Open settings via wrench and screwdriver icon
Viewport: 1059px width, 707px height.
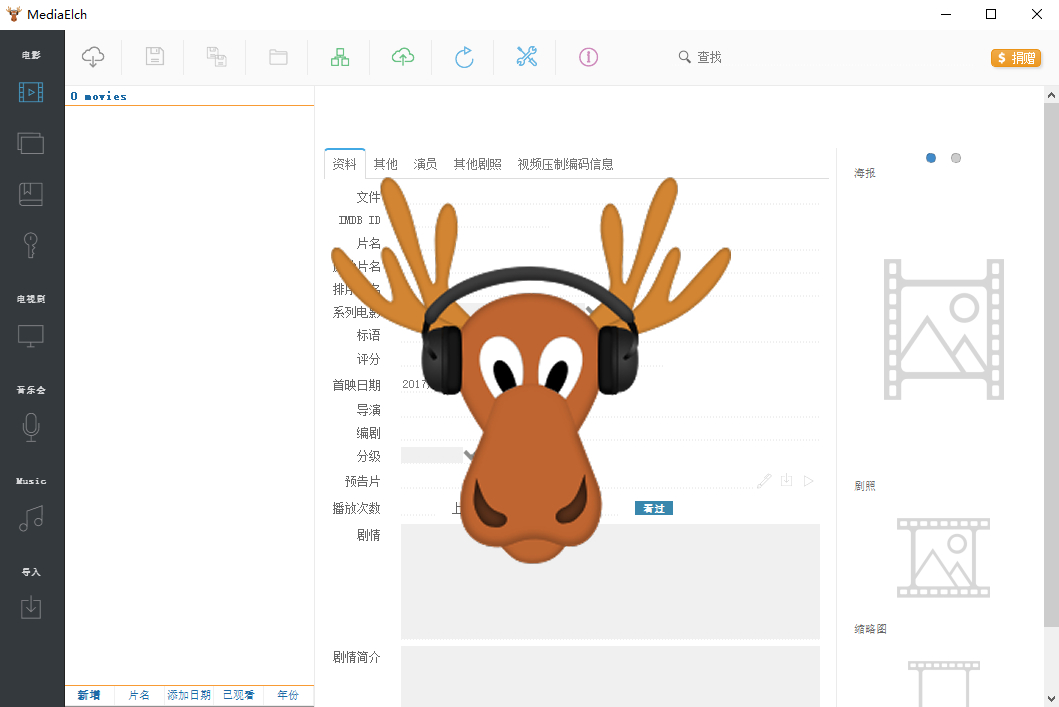(x=527, y=57)
